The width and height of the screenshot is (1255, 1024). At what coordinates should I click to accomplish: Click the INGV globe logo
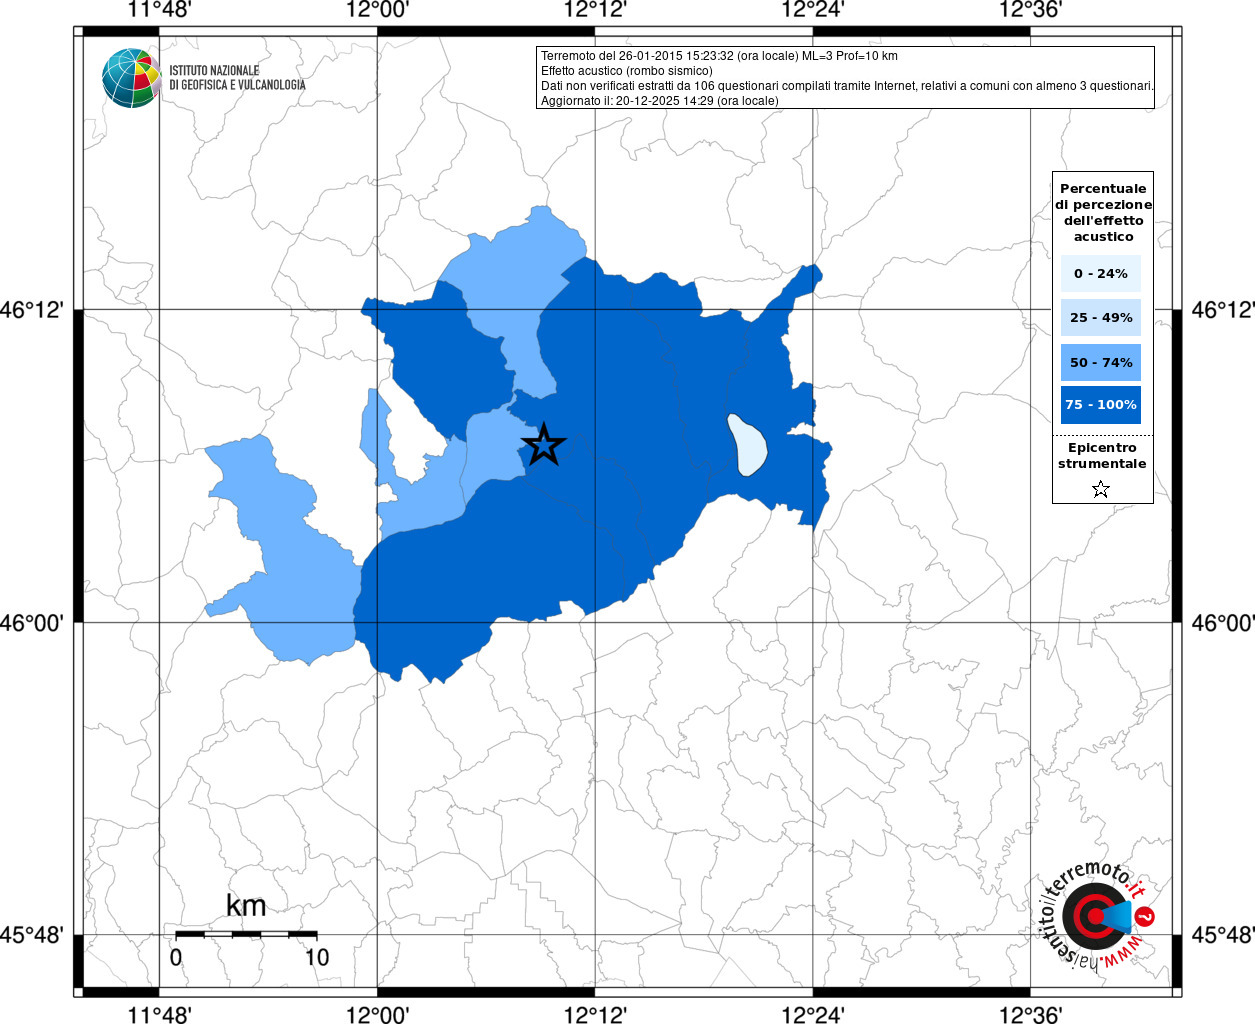(x=132, y=78)
